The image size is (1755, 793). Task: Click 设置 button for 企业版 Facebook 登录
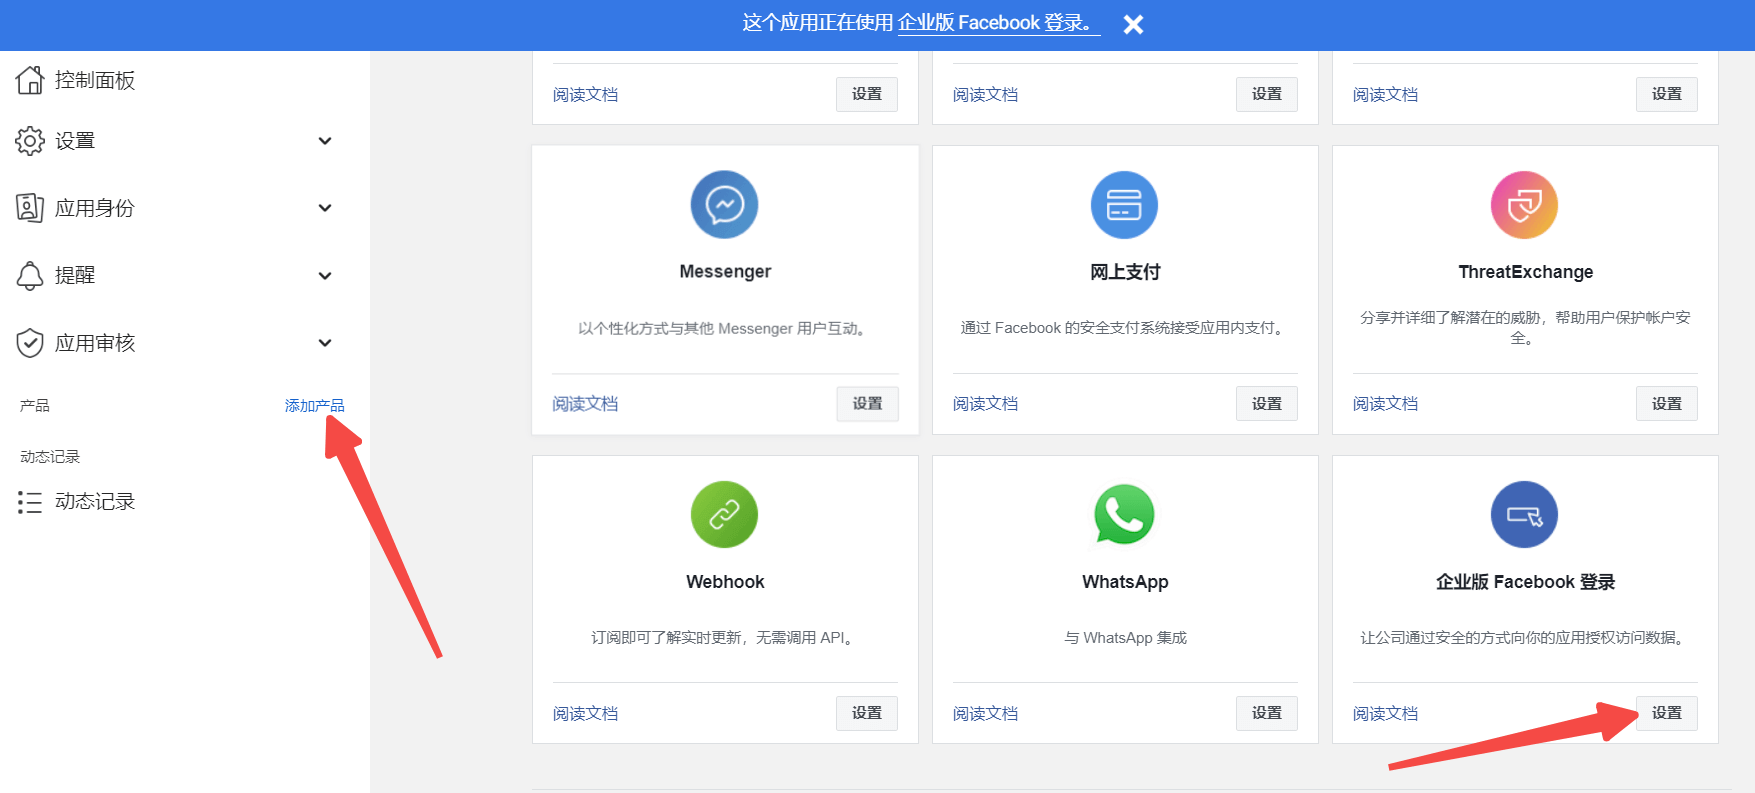pyautogui.click(x=1666, y=713)
